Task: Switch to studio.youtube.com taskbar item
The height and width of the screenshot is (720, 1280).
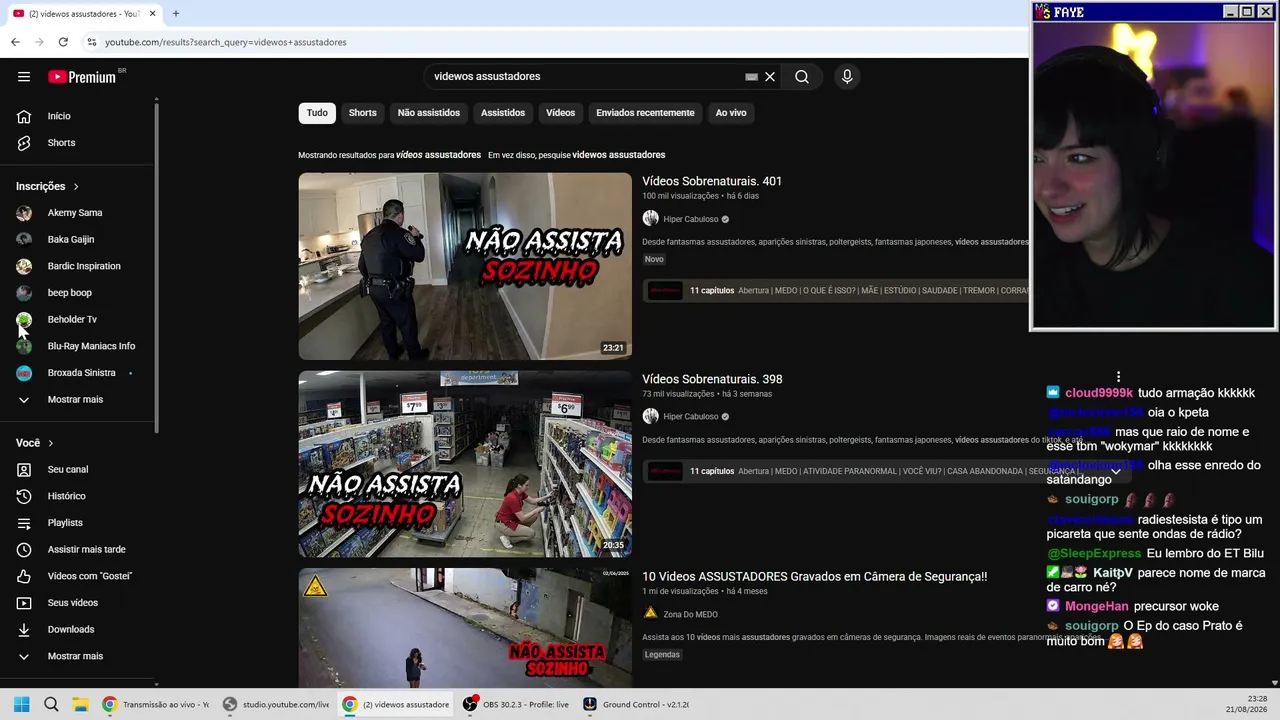Action: [276, 704]
